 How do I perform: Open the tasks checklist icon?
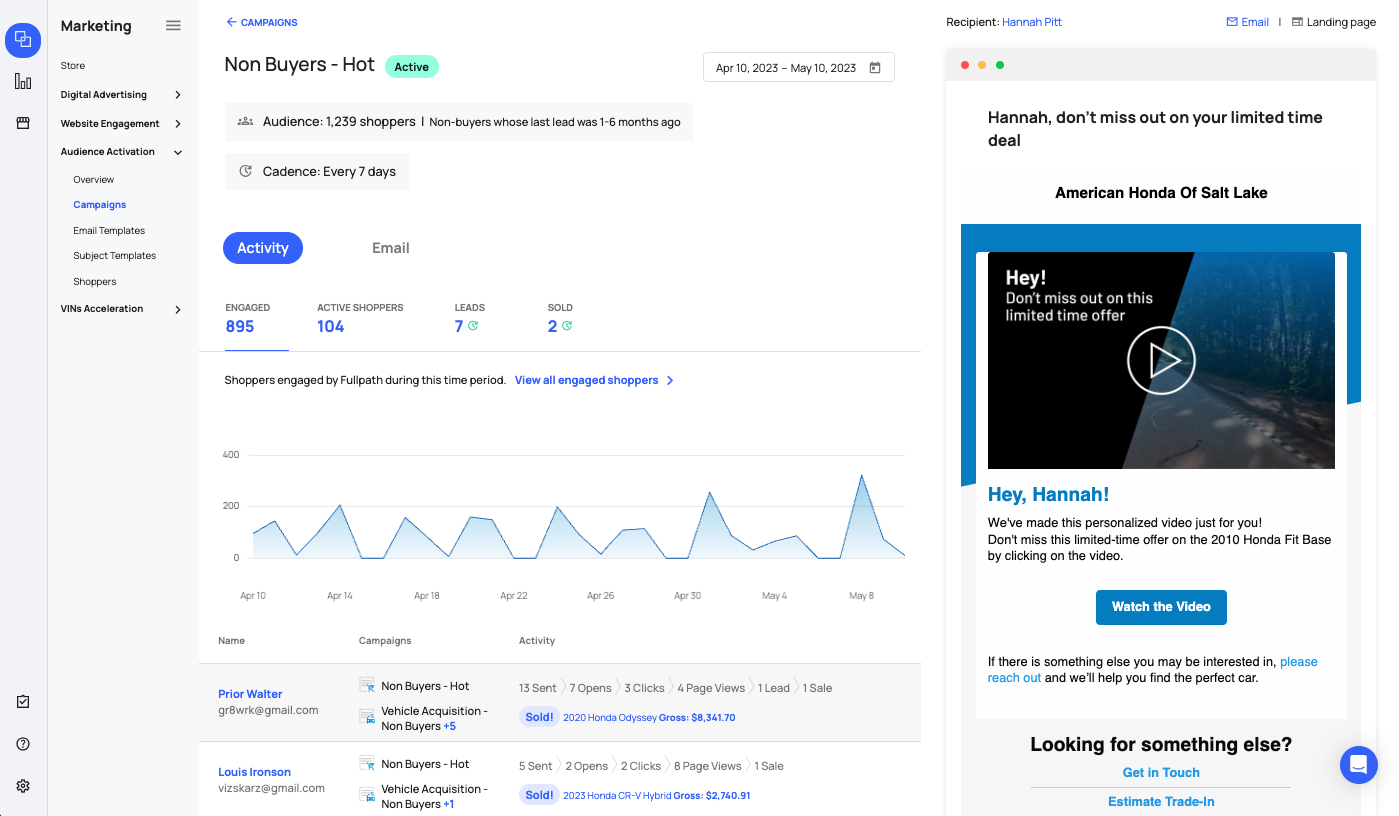23,702
